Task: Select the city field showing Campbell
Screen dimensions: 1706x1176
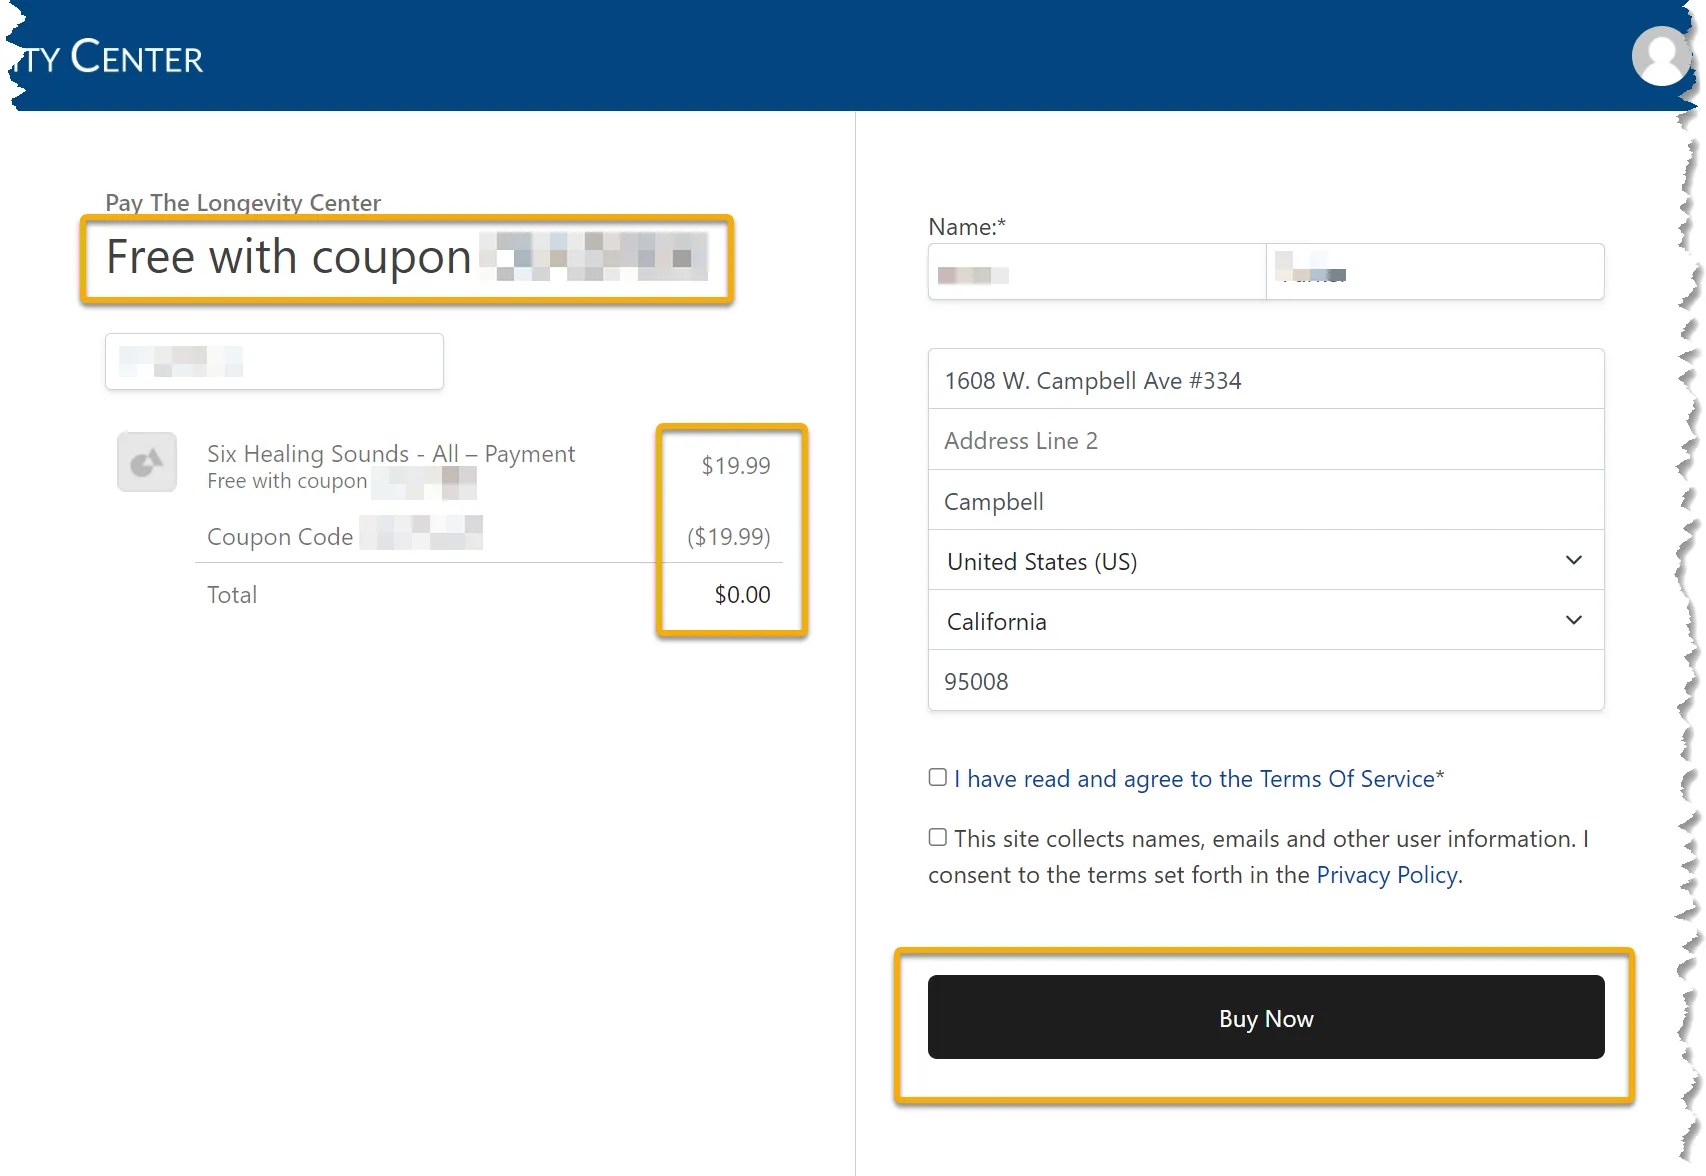Action: [1264, 501]
